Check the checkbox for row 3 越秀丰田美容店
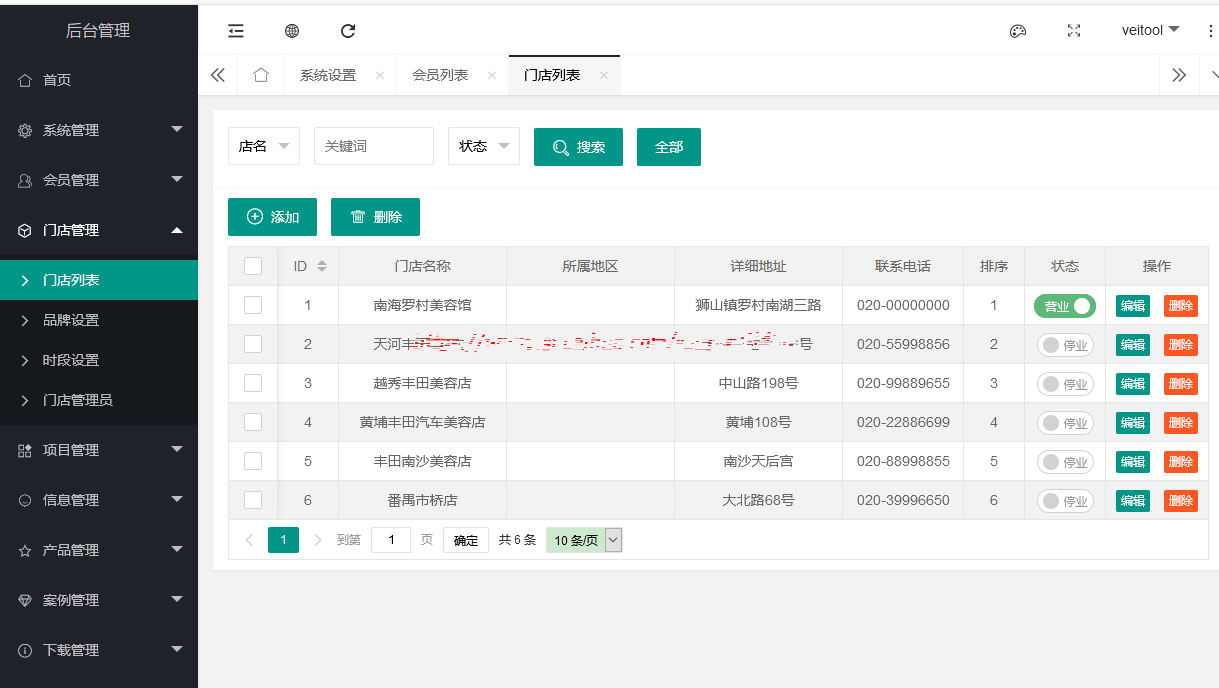 (253, 383)
